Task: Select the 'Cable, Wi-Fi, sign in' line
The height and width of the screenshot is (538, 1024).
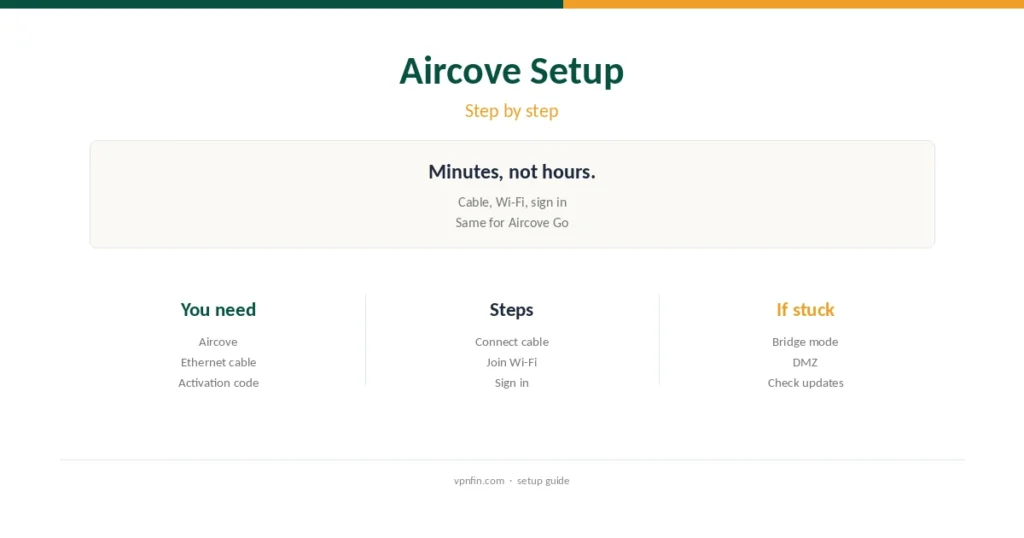Action: pos(511,202)
